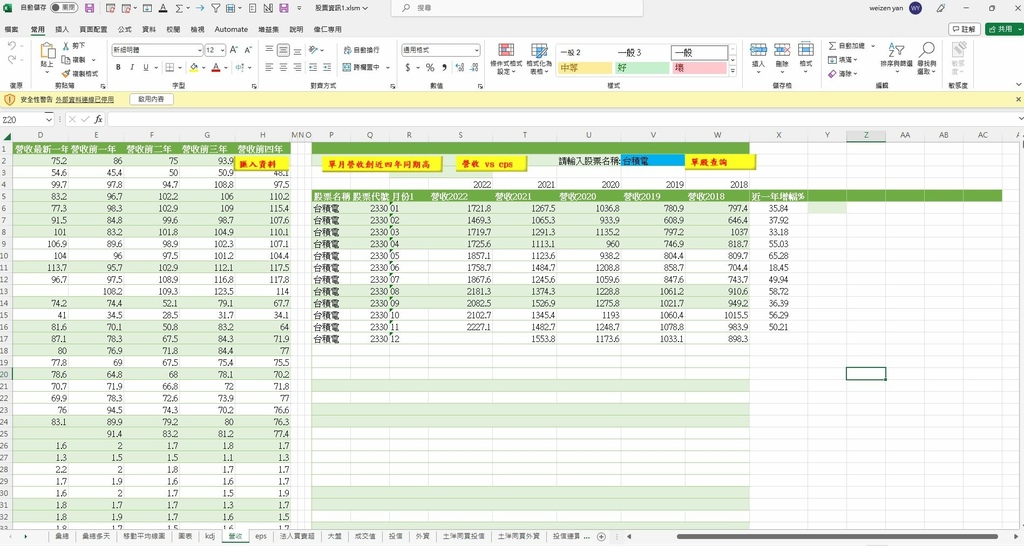1024x546 pixels.
Task: Open the Font Color dropdown arrow
Action: (226, 67)
